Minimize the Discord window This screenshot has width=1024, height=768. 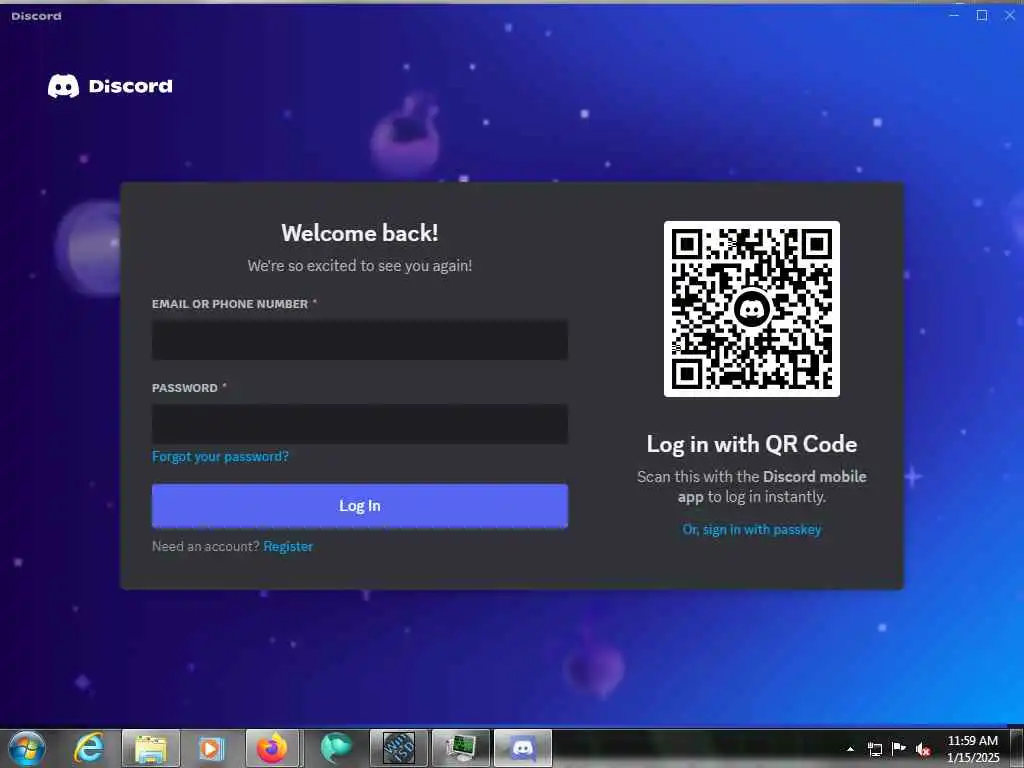953,15
